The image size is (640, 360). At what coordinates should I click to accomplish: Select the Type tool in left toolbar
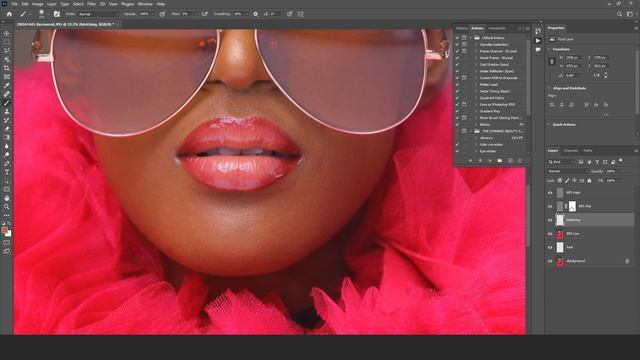tap(7, 172)
